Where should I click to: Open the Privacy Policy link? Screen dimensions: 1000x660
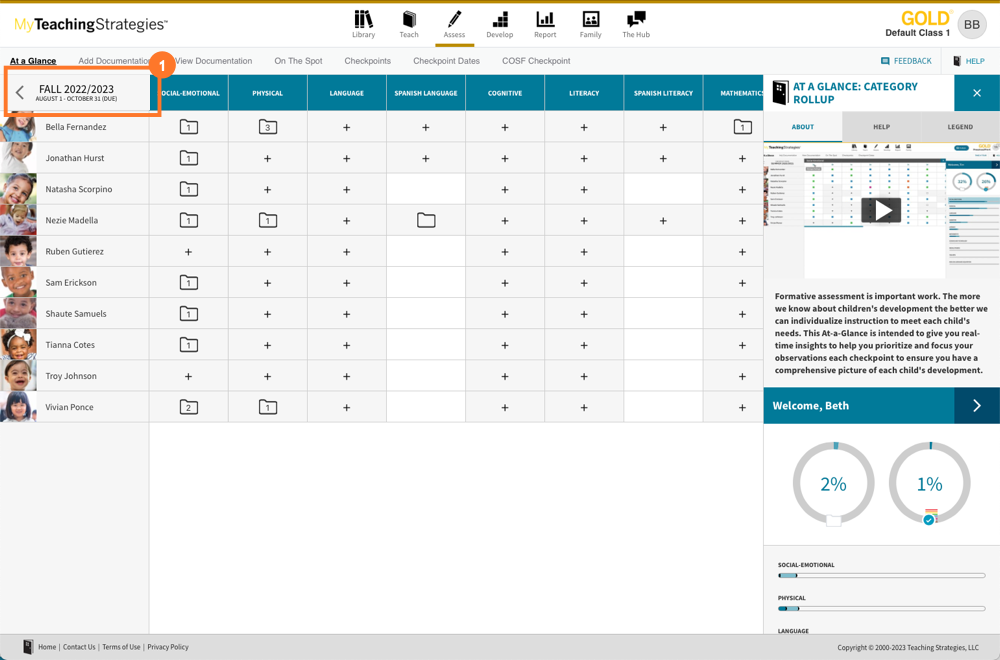168,647
